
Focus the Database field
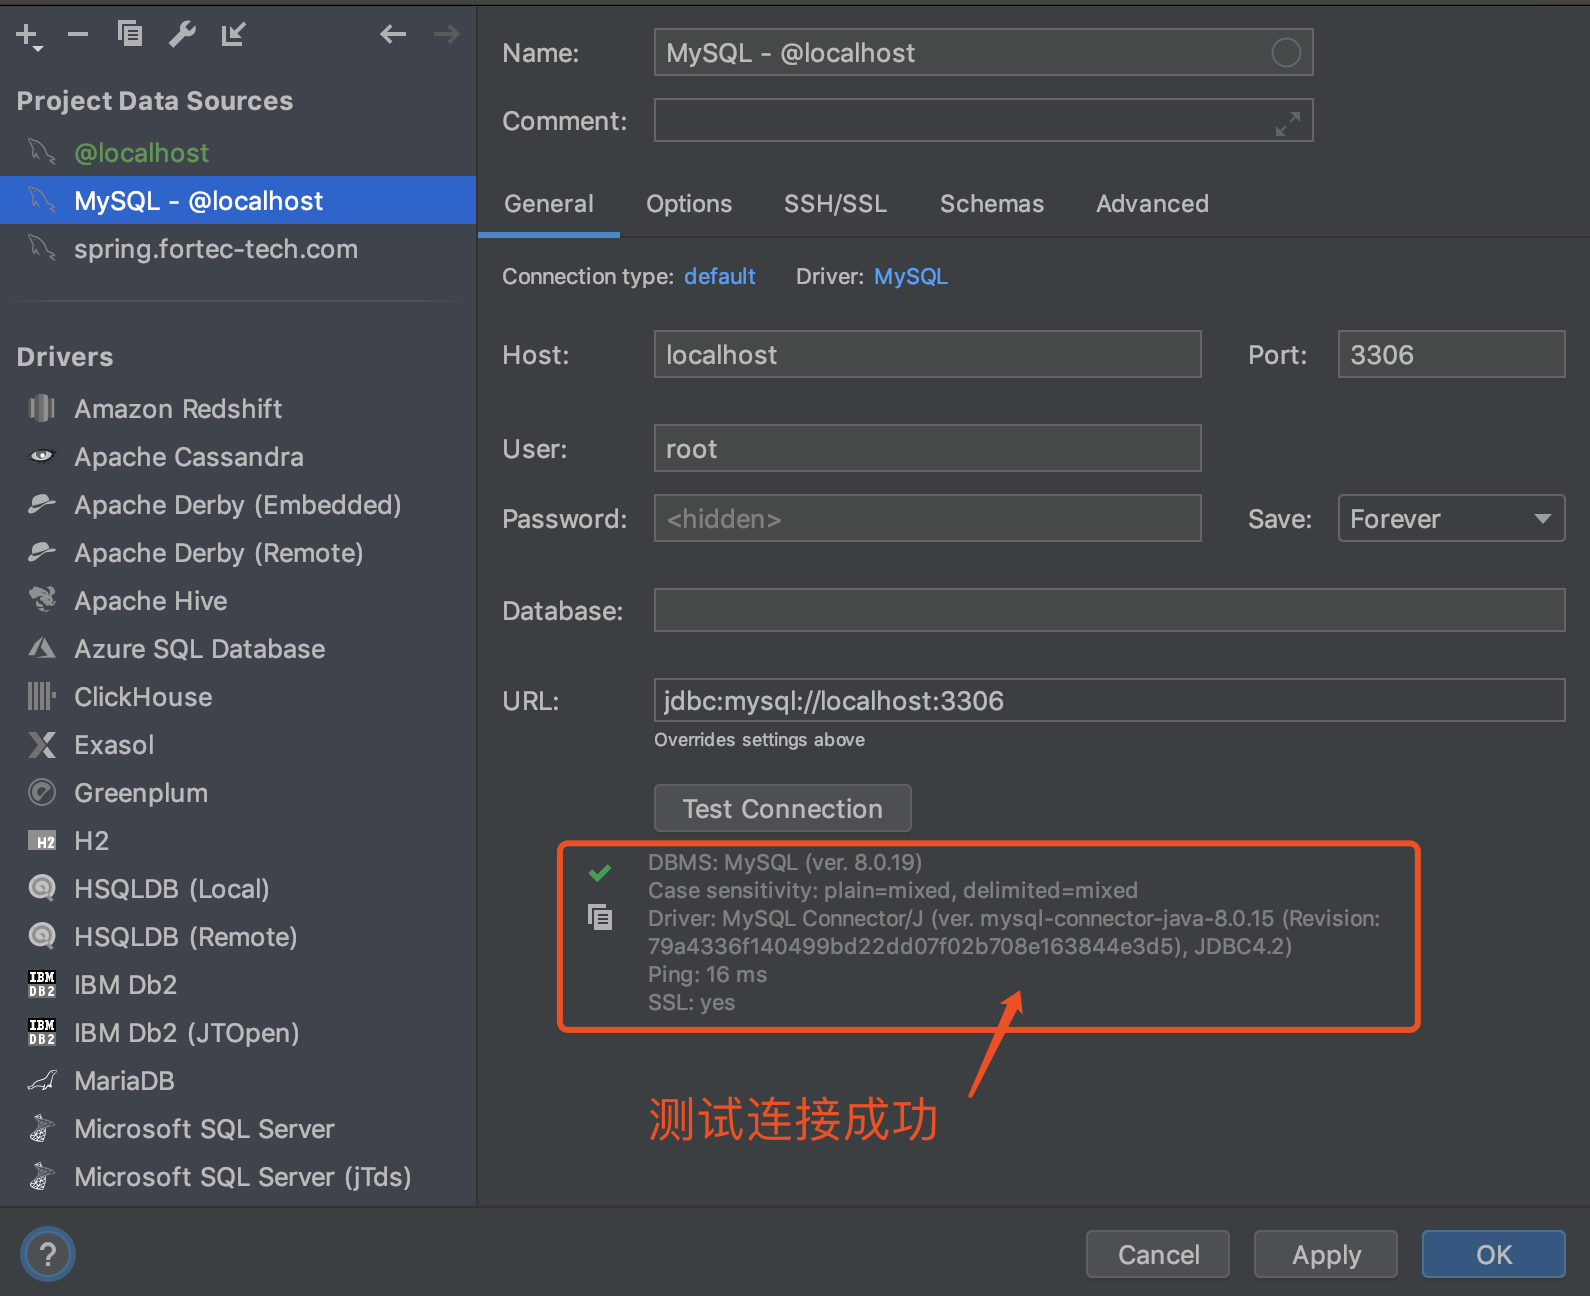point(1109,610)
